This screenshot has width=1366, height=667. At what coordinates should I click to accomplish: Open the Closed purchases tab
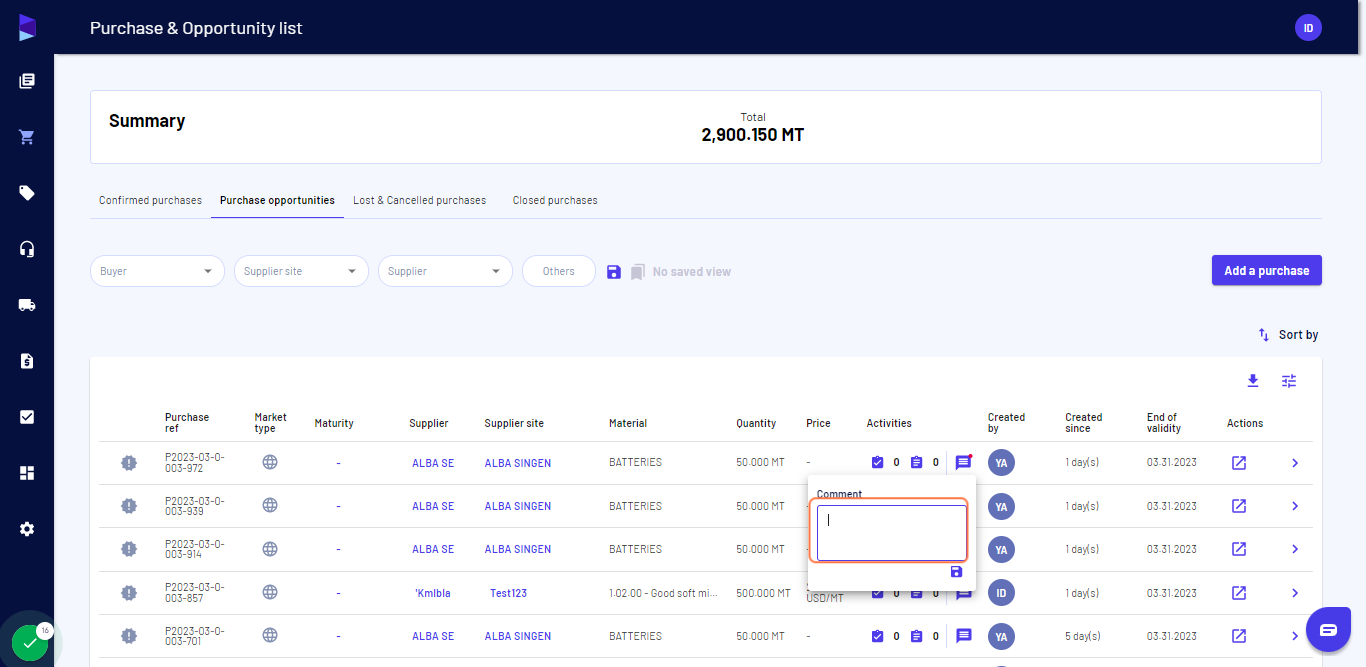tap(555, 200)
